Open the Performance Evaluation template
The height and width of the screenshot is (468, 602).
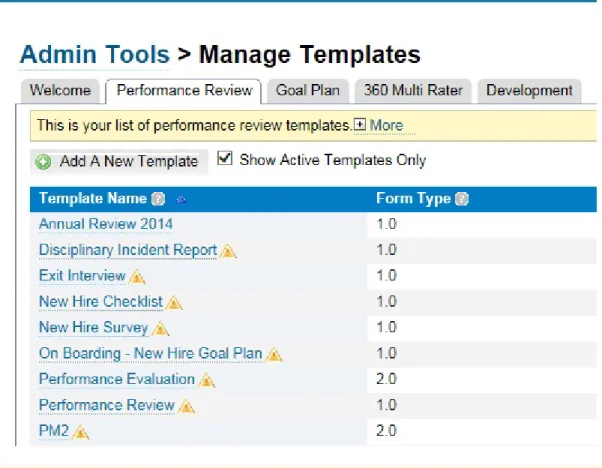click(x=117, y=379)
